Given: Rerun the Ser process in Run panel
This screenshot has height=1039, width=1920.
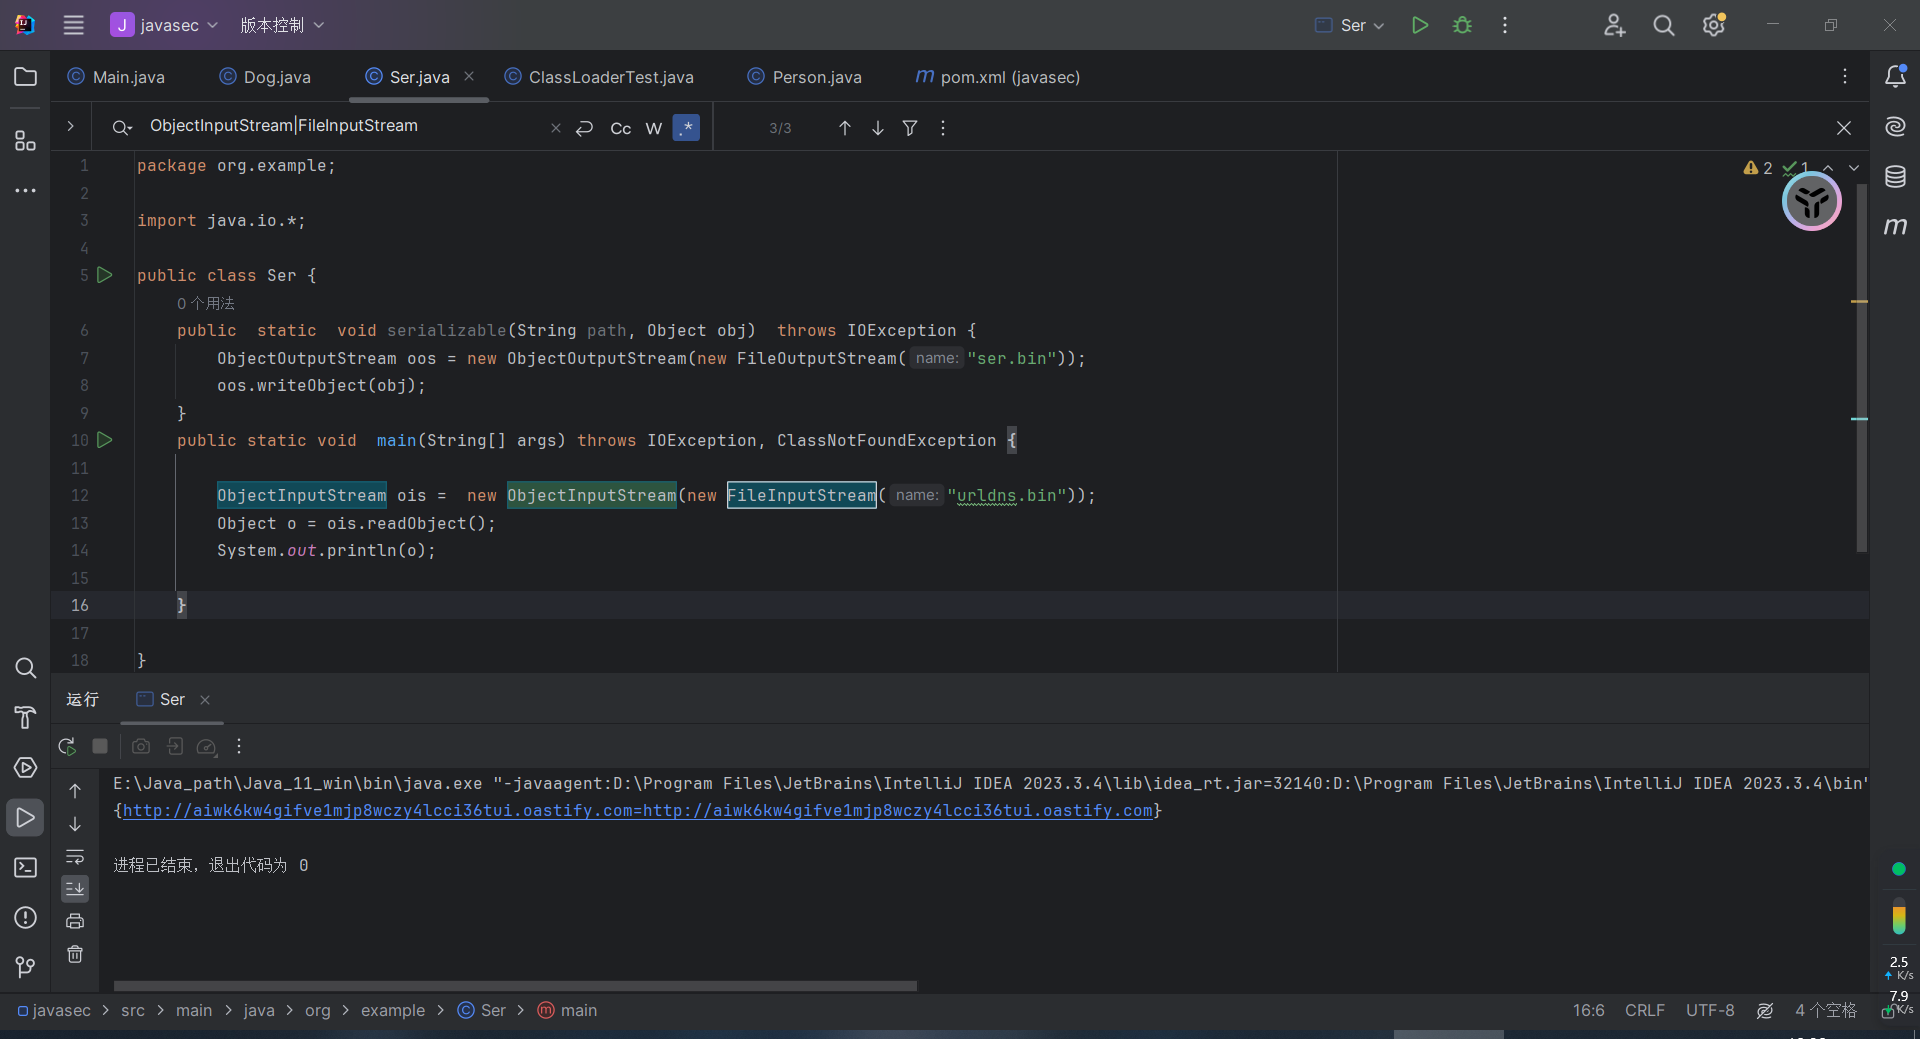Looking at the screenshot, I should point(67,746).
